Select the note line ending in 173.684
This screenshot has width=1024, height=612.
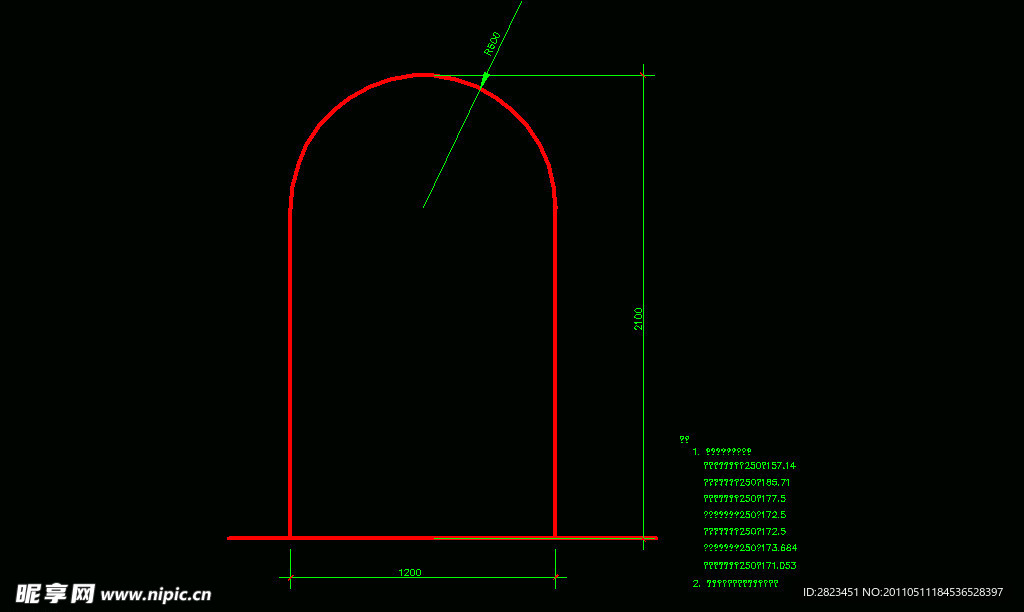click(x=750, y=548)
